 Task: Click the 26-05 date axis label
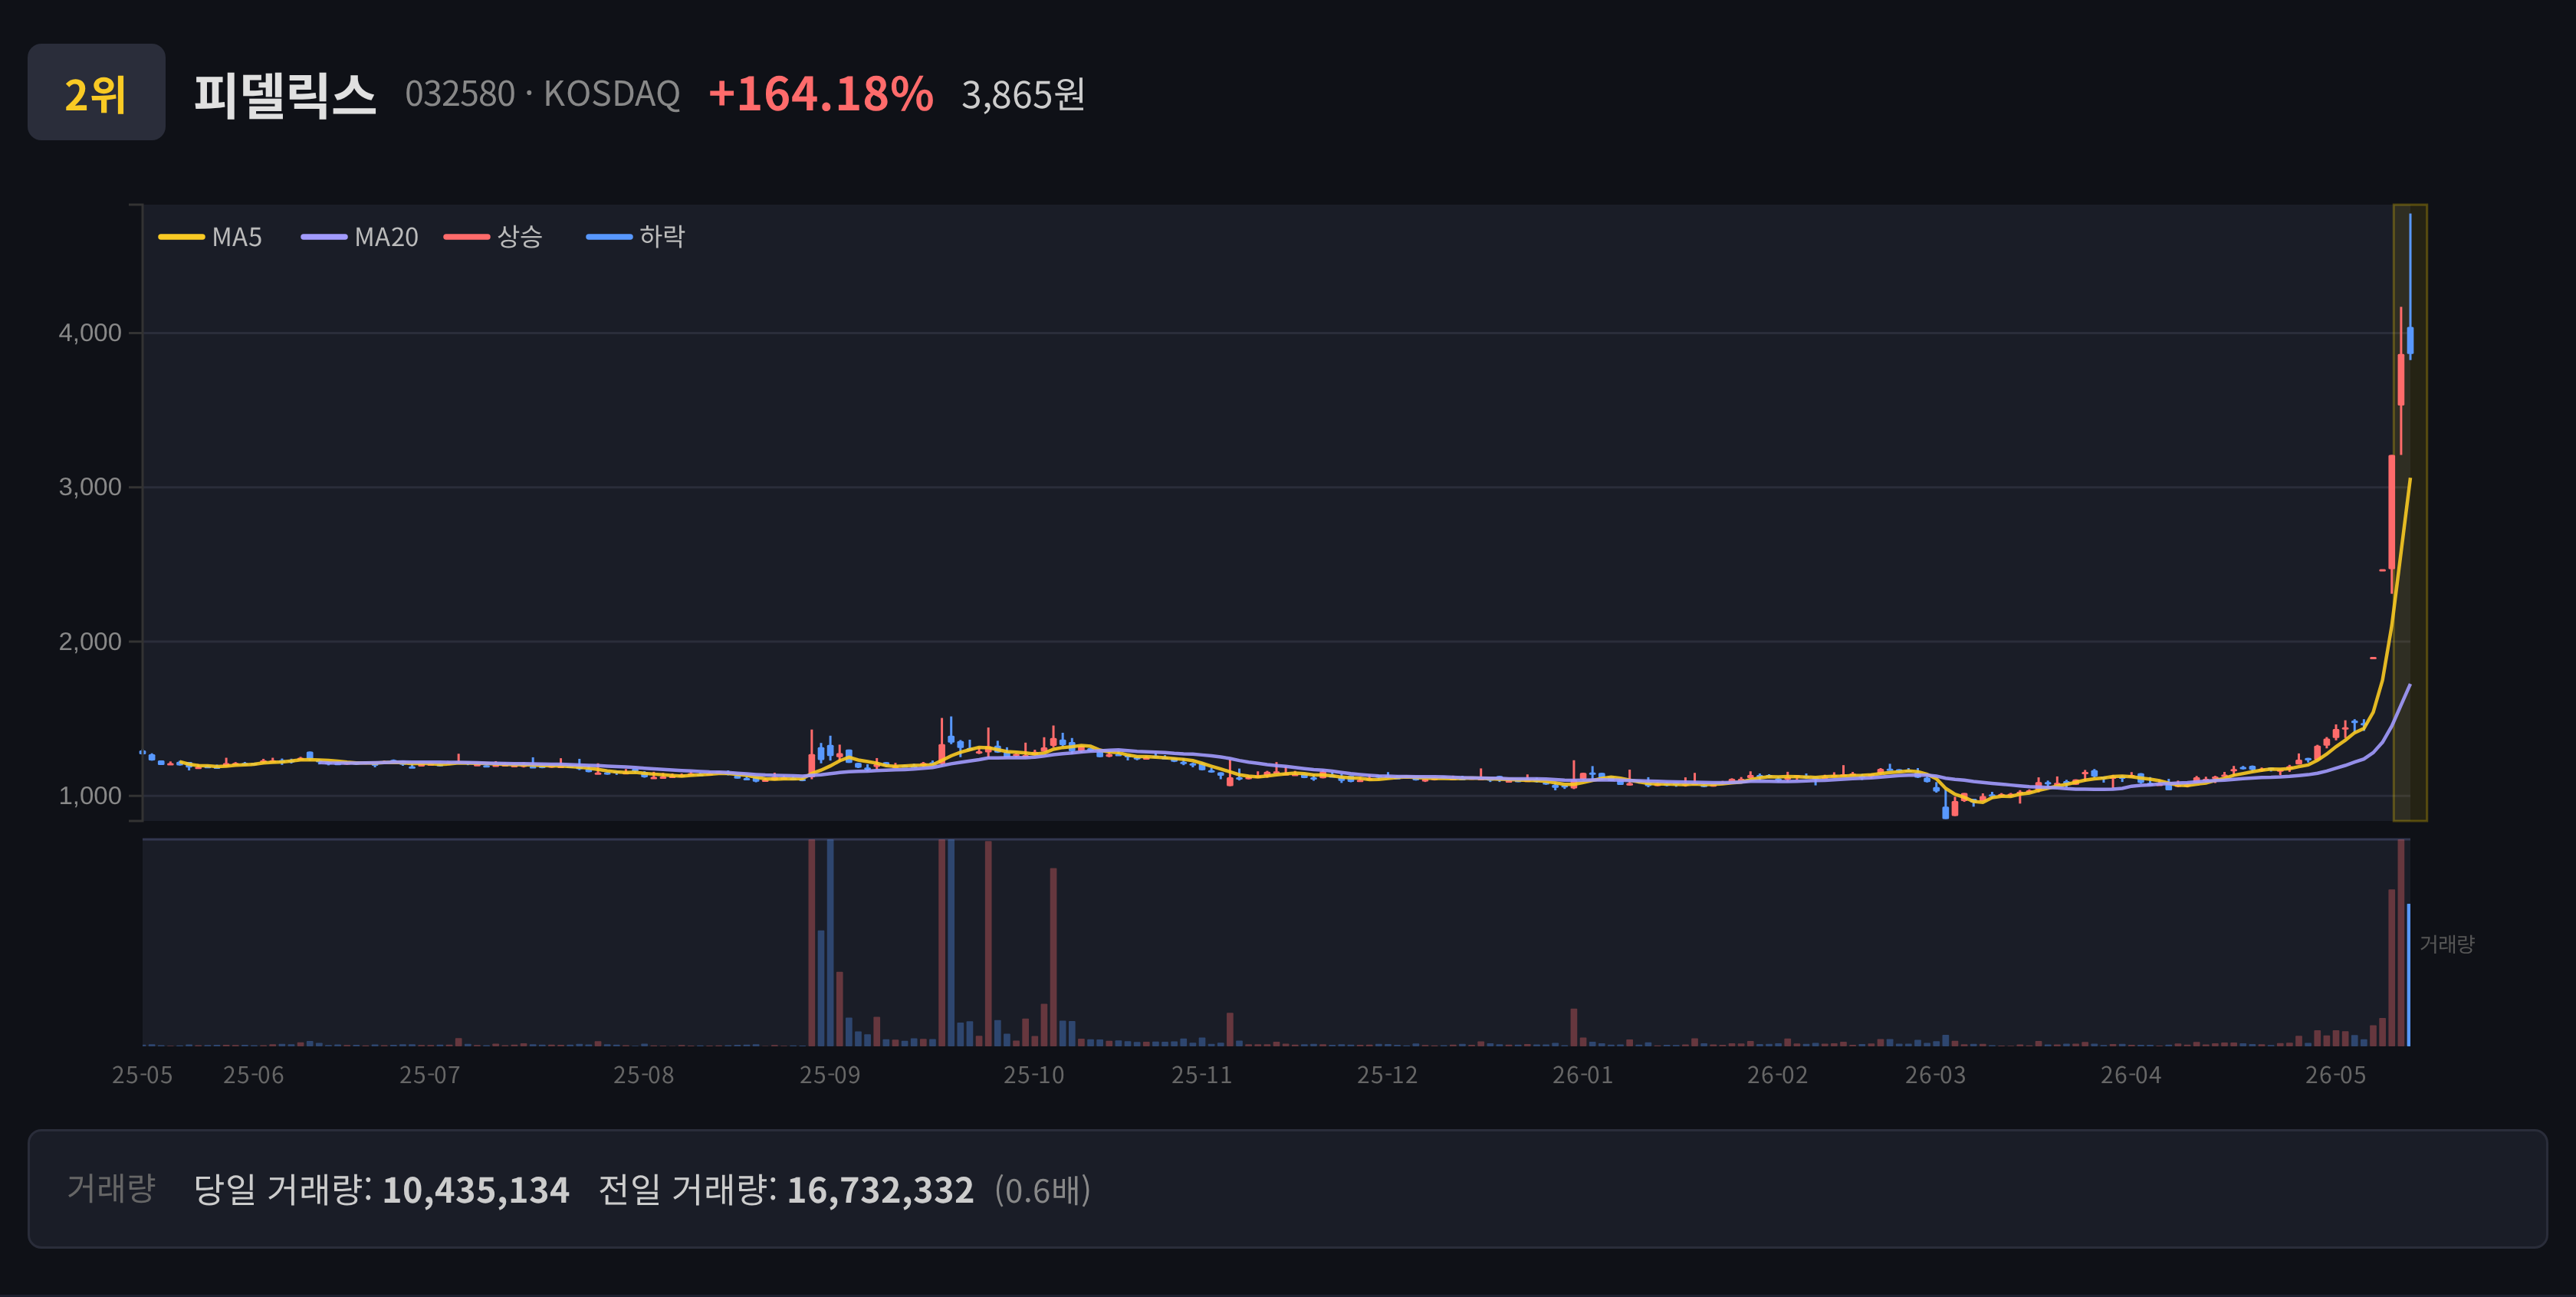(2335, 1075)
